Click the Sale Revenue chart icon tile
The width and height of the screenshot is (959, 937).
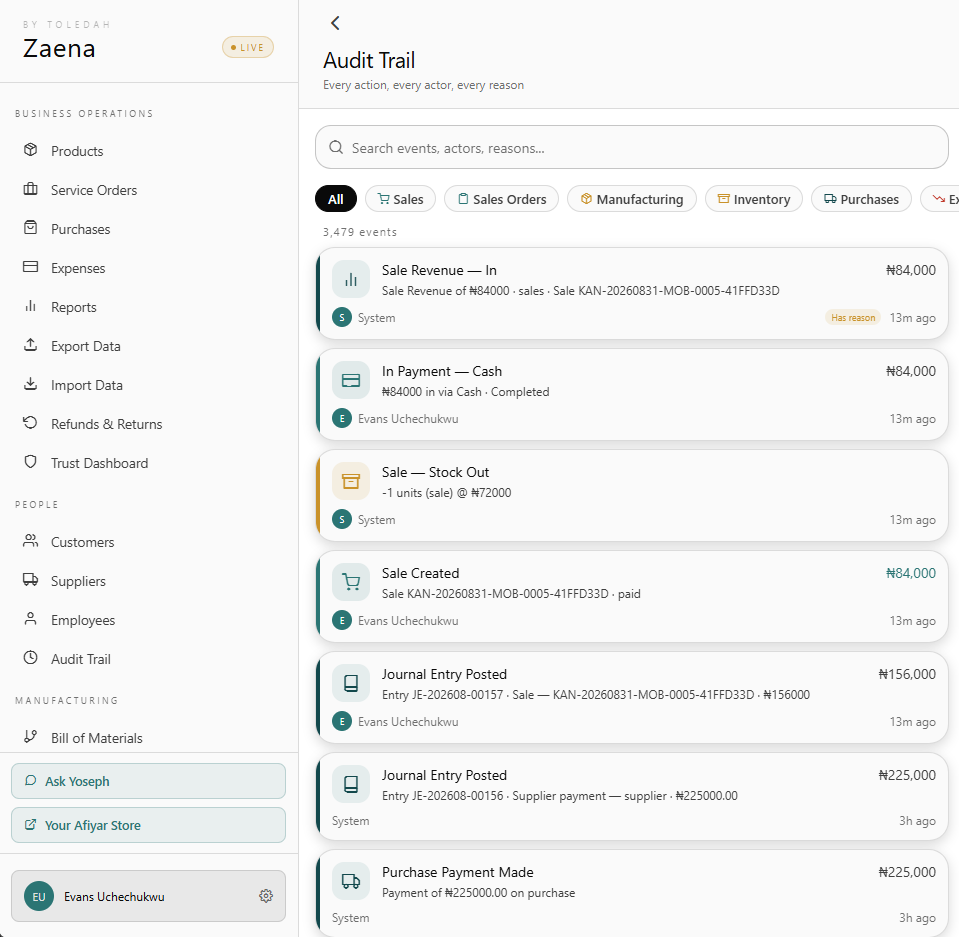coord(351,279)
